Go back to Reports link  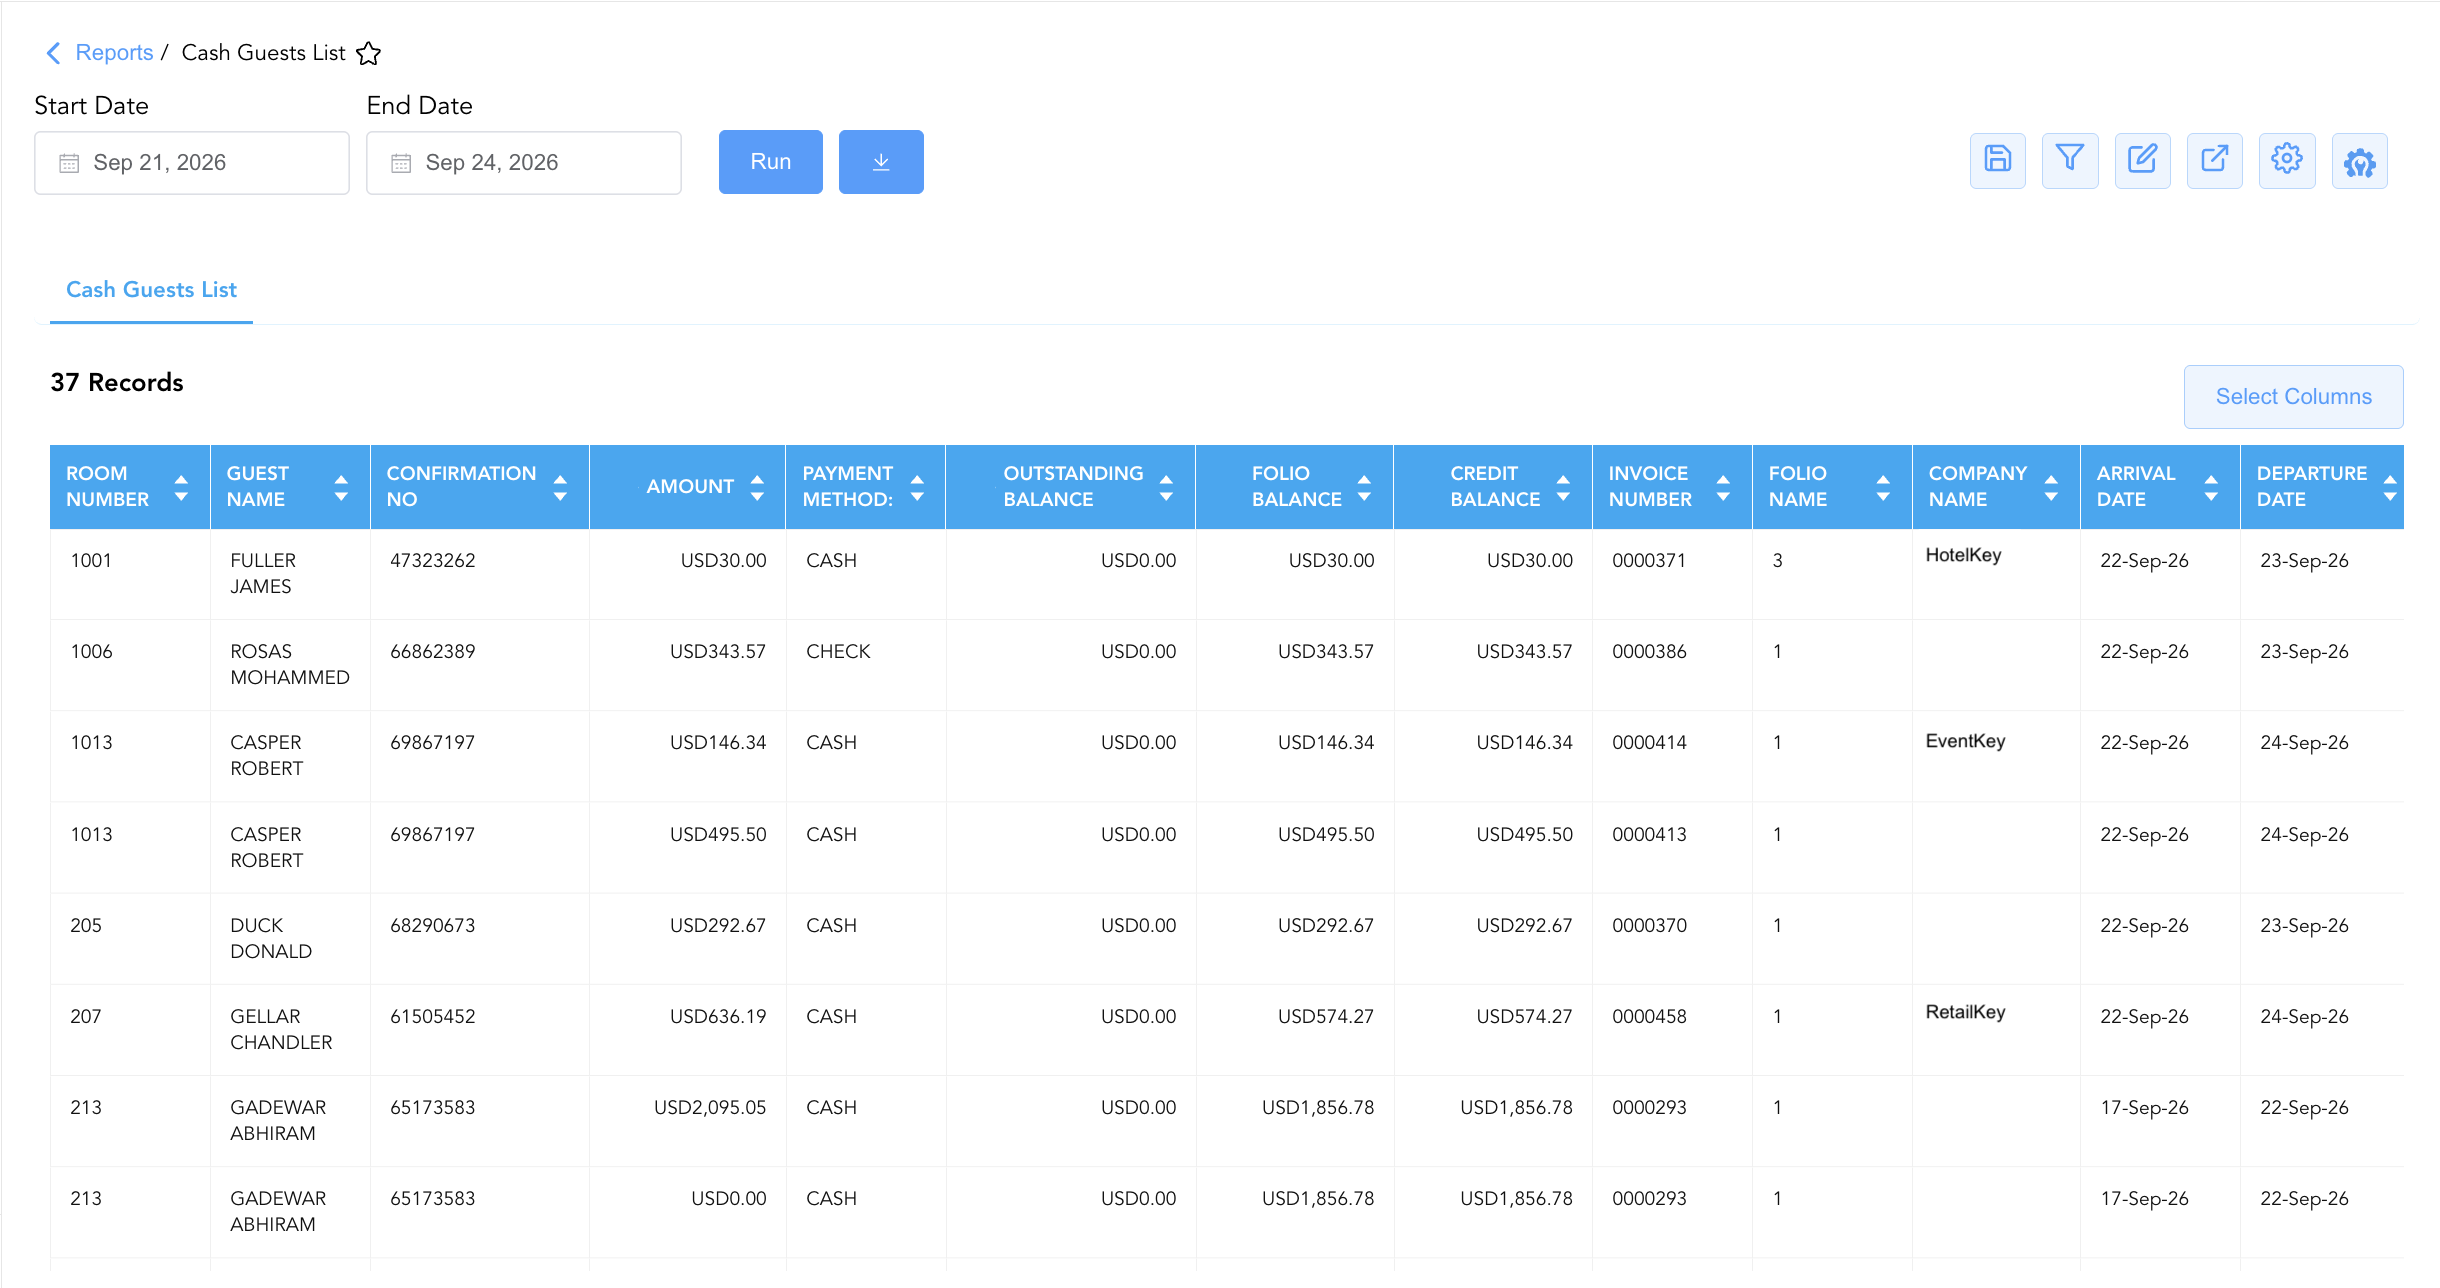114,53
